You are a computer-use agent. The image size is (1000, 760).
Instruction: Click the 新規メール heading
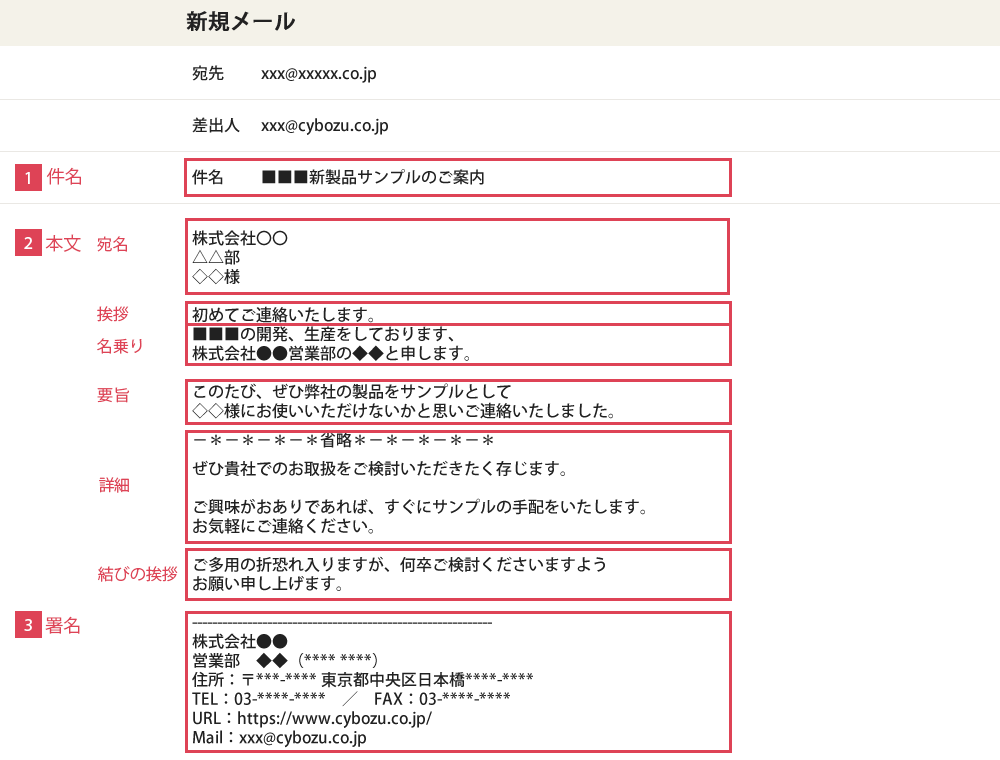pos(240,21)
